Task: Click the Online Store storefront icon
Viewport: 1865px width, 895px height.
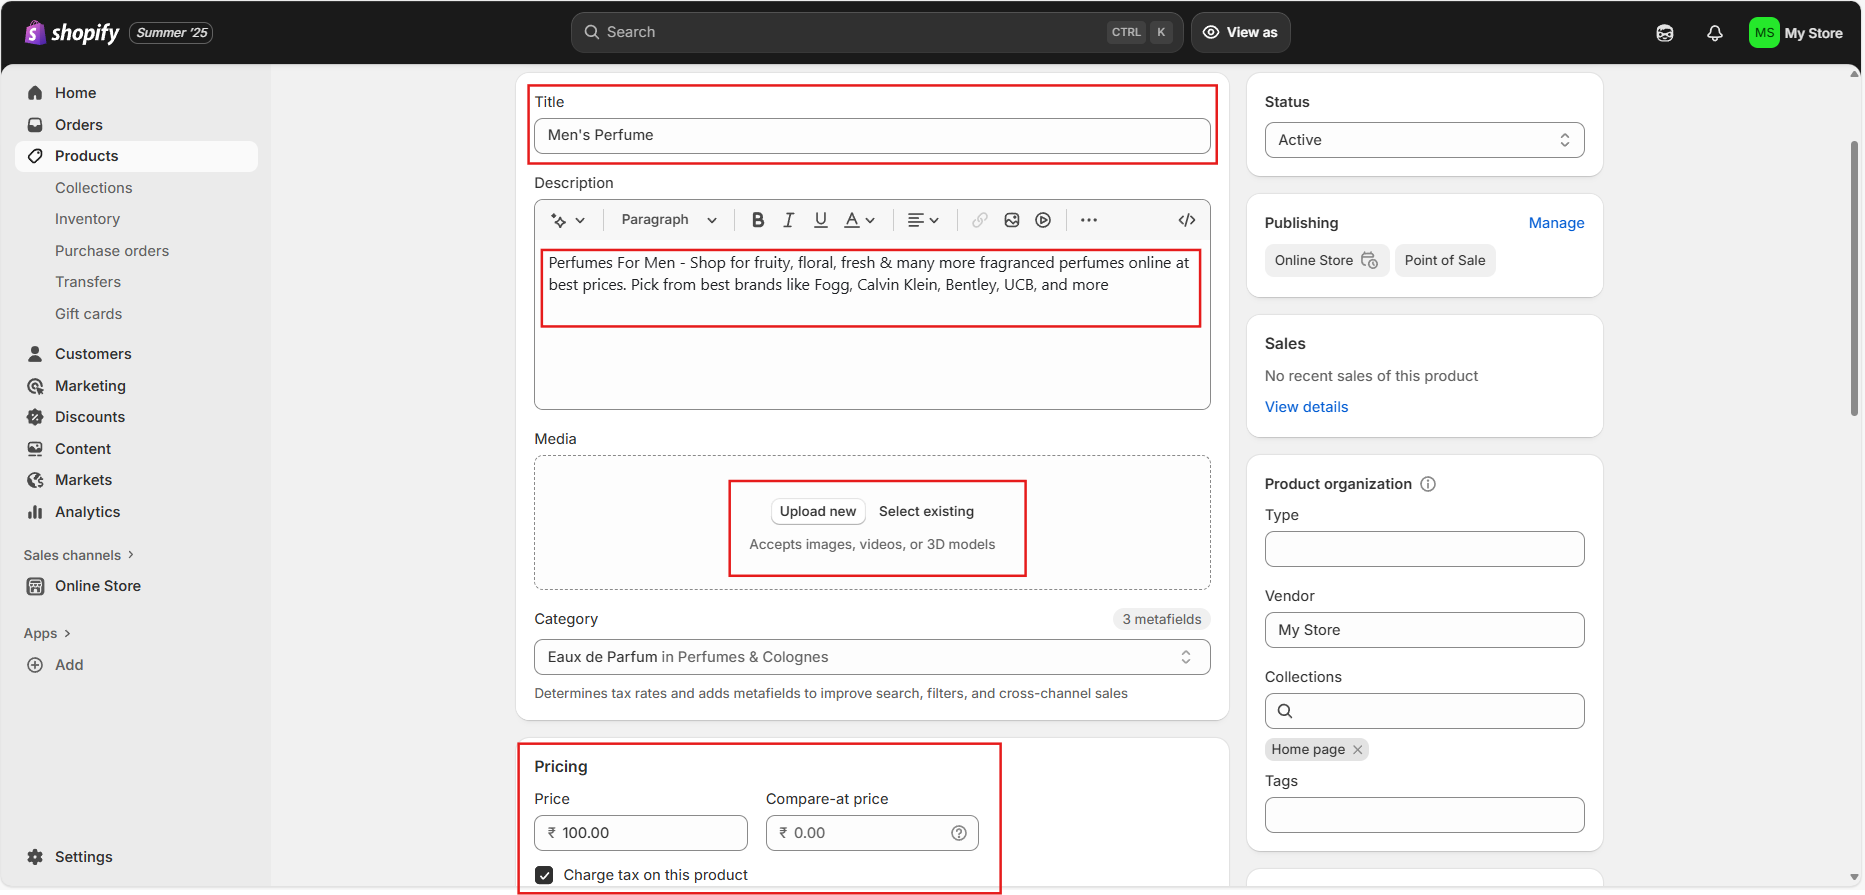Action: (35, 586)
